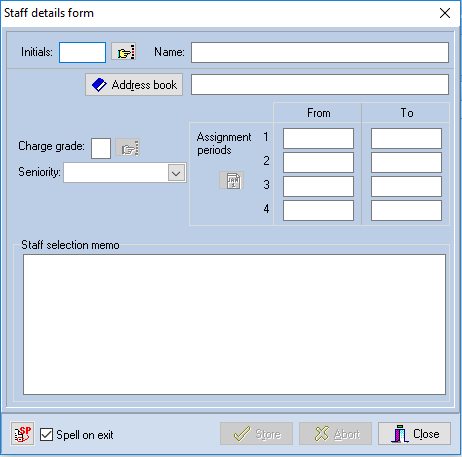Click the To field for period 4

pyautogui.click(x=406, y=210)
